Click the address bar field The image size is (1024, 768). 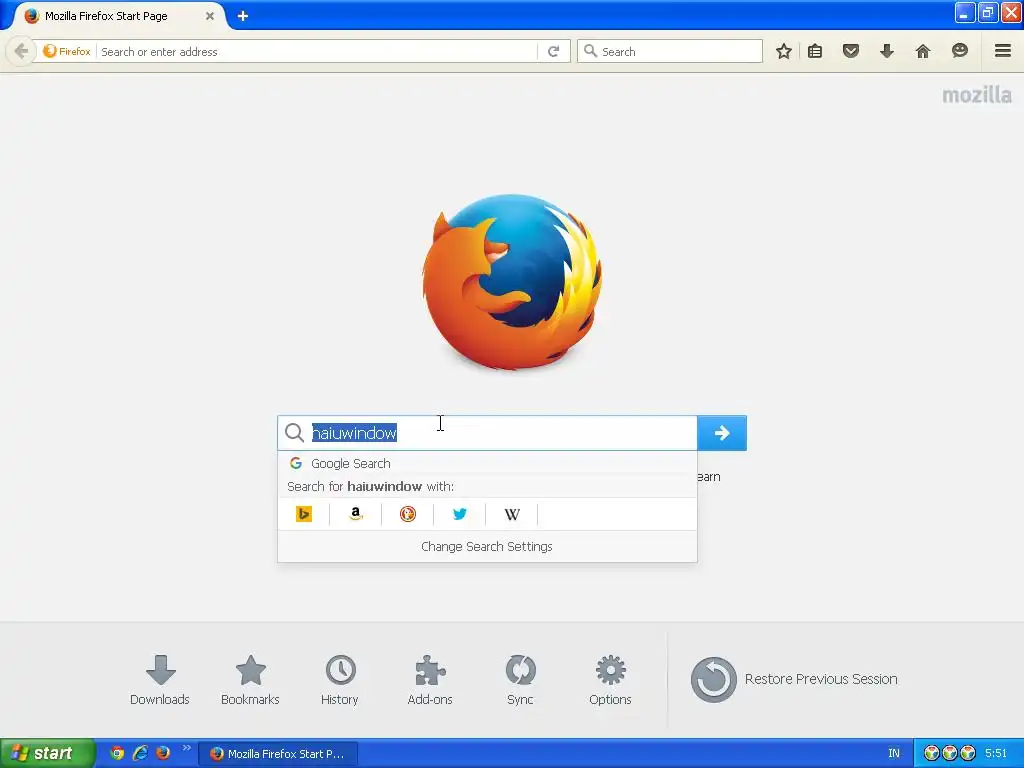pos(317,52)
